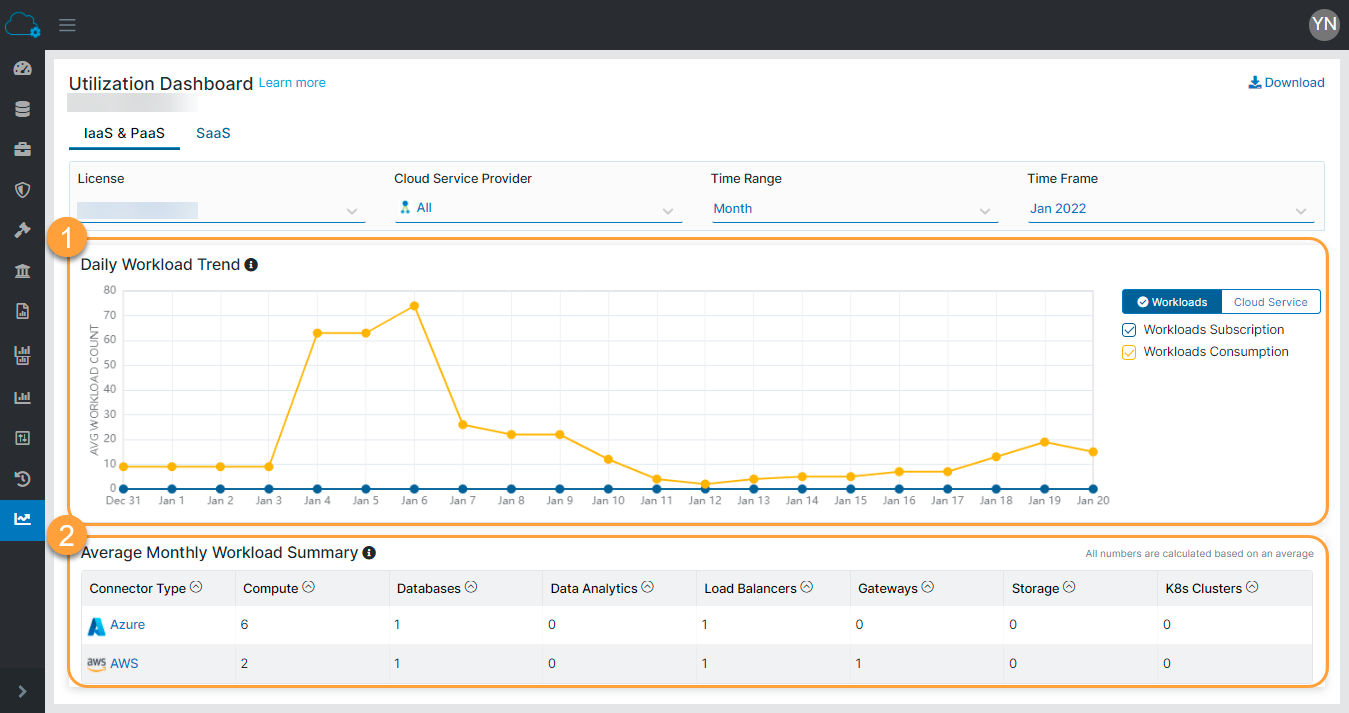Switch to the SaaS tab
The height and width of the screenshot is (713, 1349).
(x=213, y=132)
